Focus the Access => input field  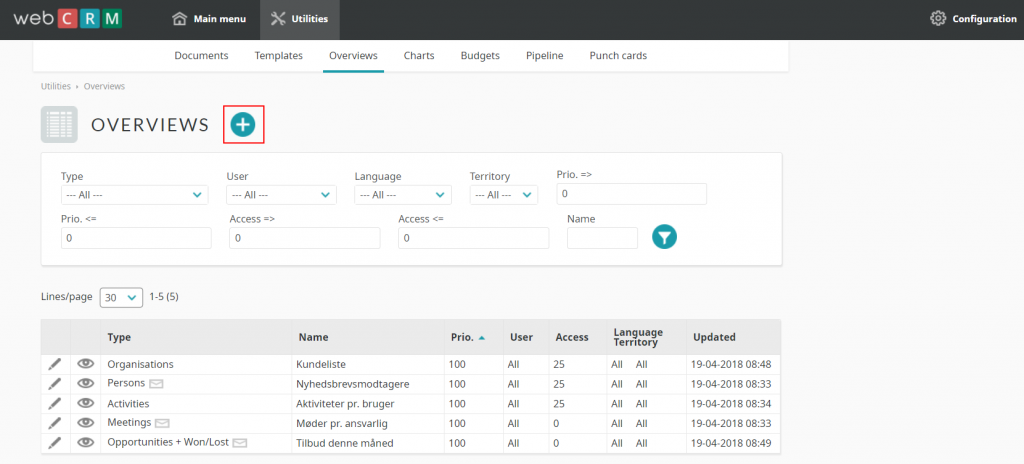click(x=305, y=239)
